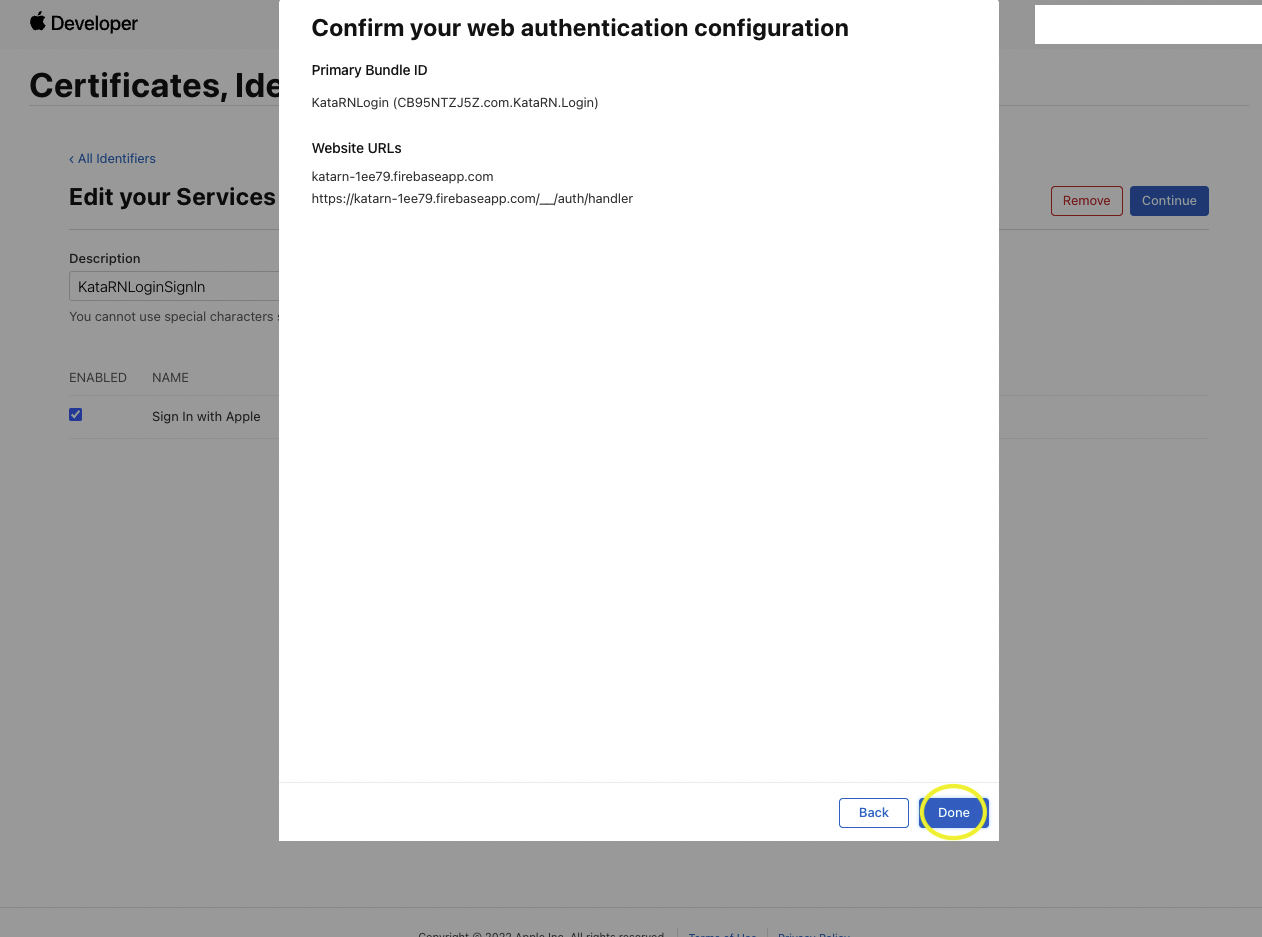Click the red Remove button
The image size is (1262, 937).
point(1087,201)
